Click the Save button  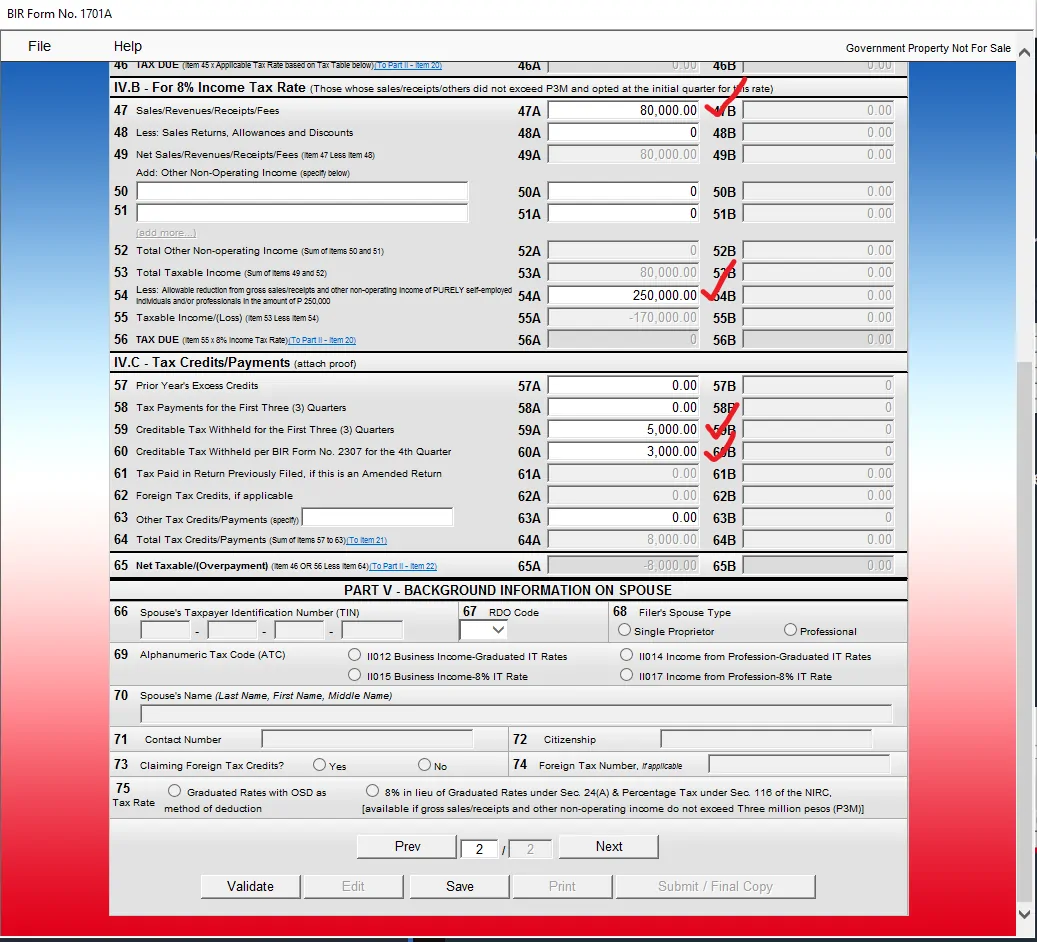[460, 886]
